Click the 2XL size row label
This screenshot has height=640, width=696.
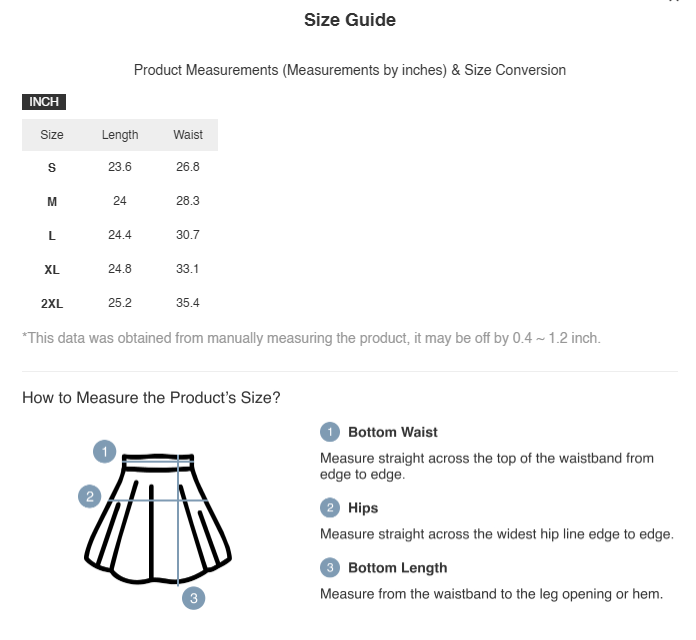52,304
